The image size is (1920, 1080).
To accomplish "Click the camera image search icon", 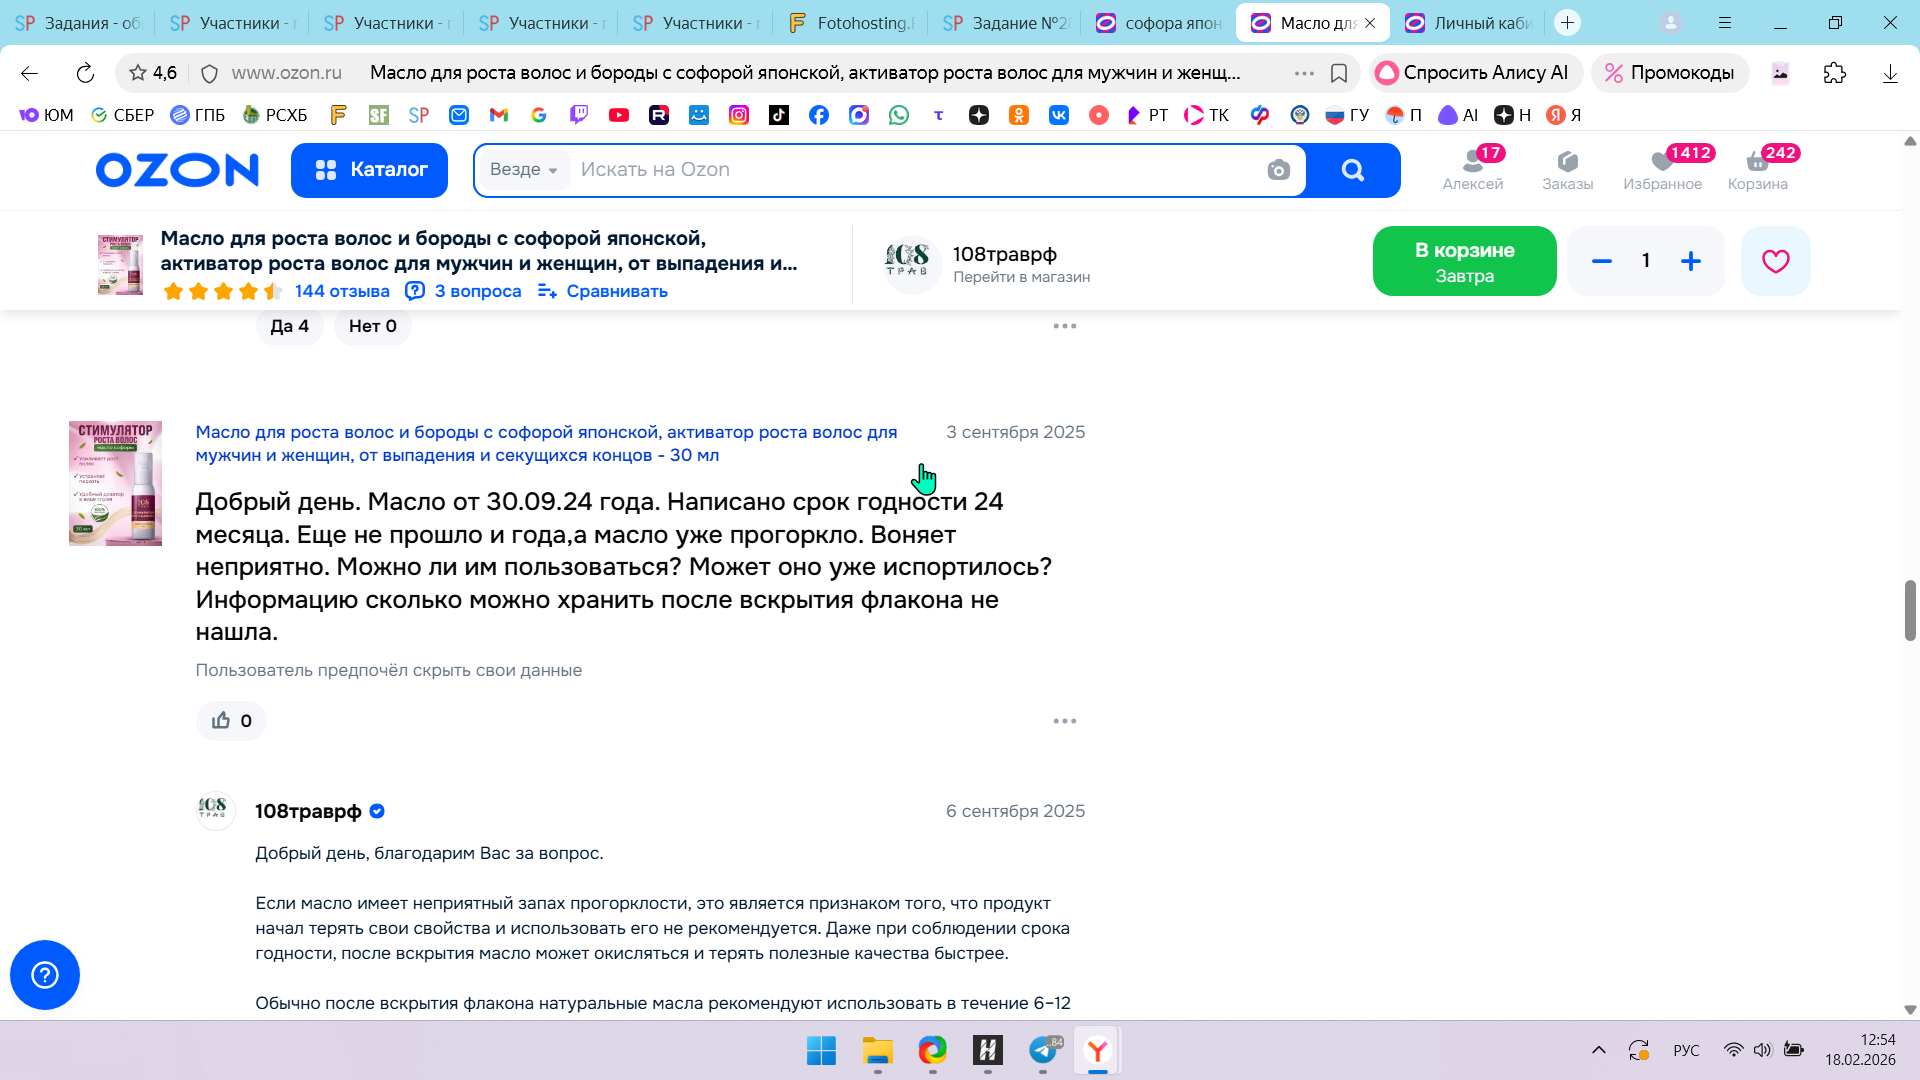I will pos(1278,170).
